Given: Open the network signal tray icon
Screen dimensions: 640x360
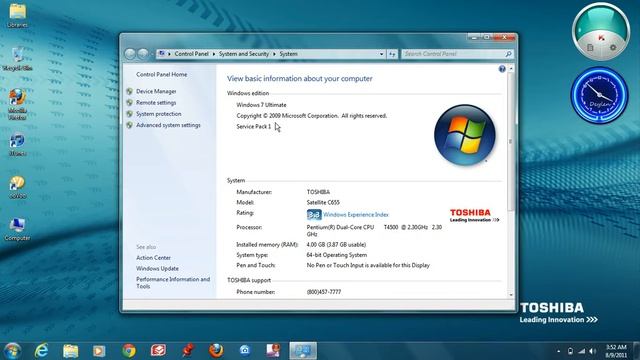Looking at the screenshot, I should [581, 351].
